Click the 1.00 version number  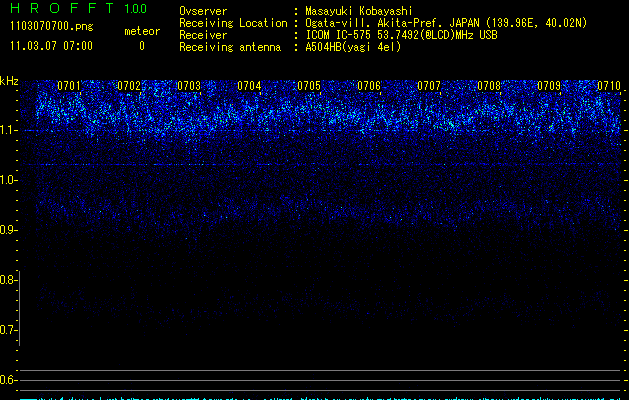136,8
